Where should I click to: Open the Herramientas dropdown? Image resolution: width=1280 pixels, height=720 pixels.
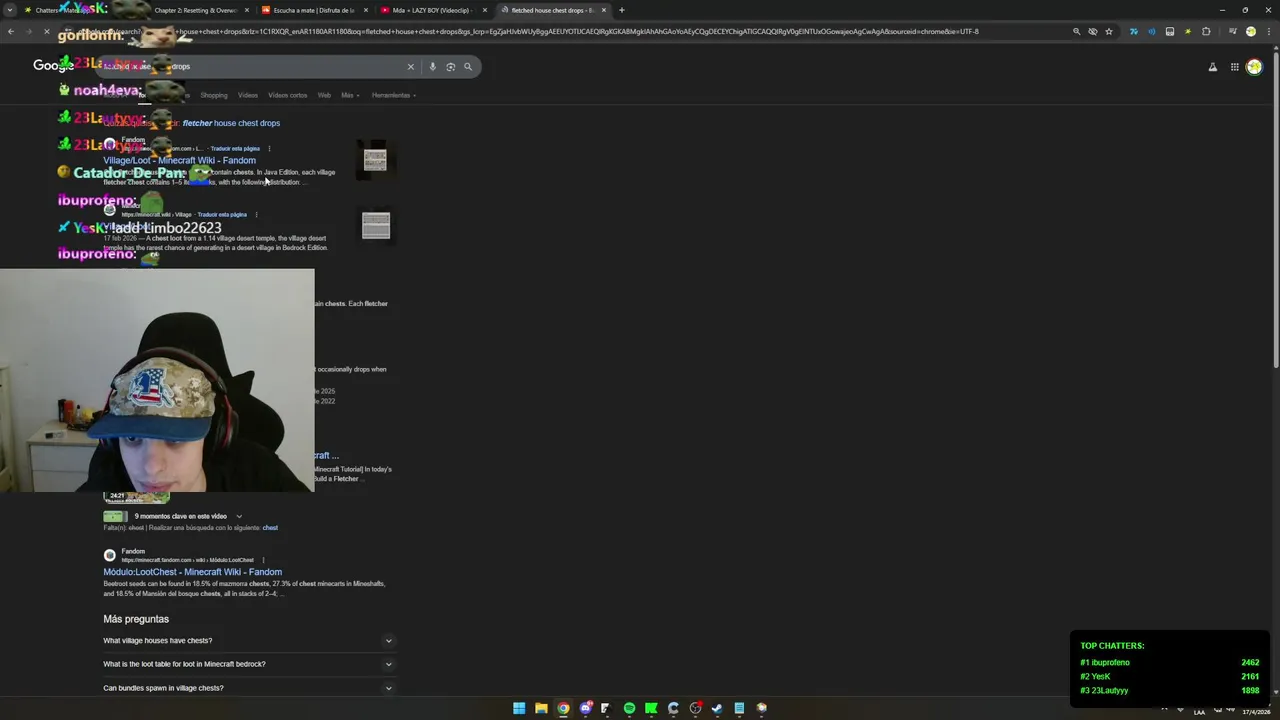[394, 95]
